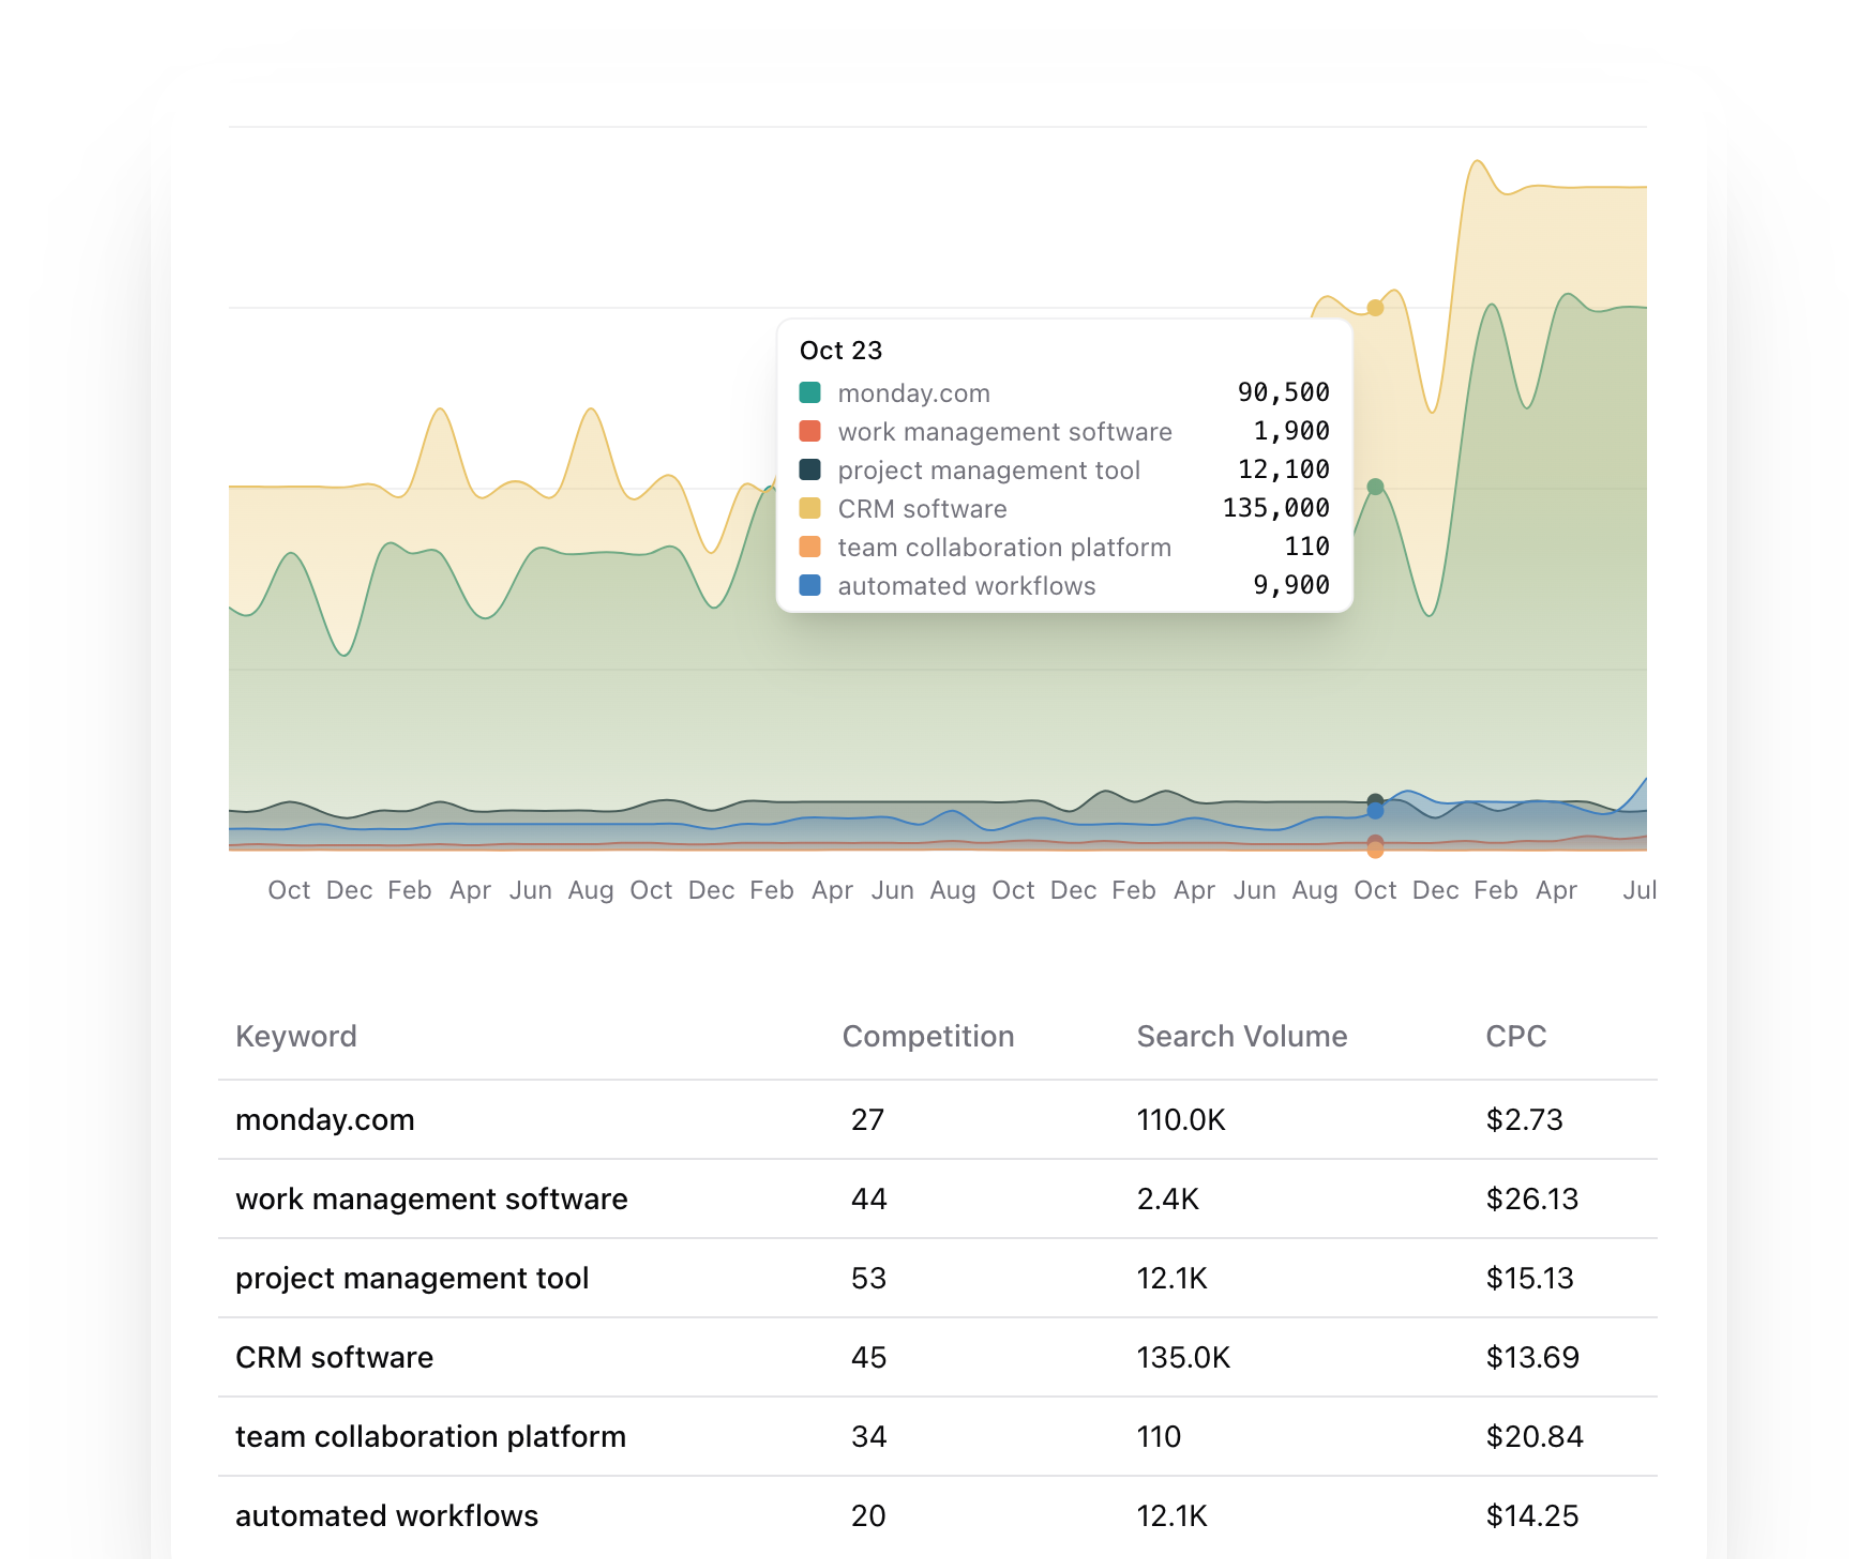
Task: Click the $13.69 CPC value
Action: (x=1532, y=1357)
